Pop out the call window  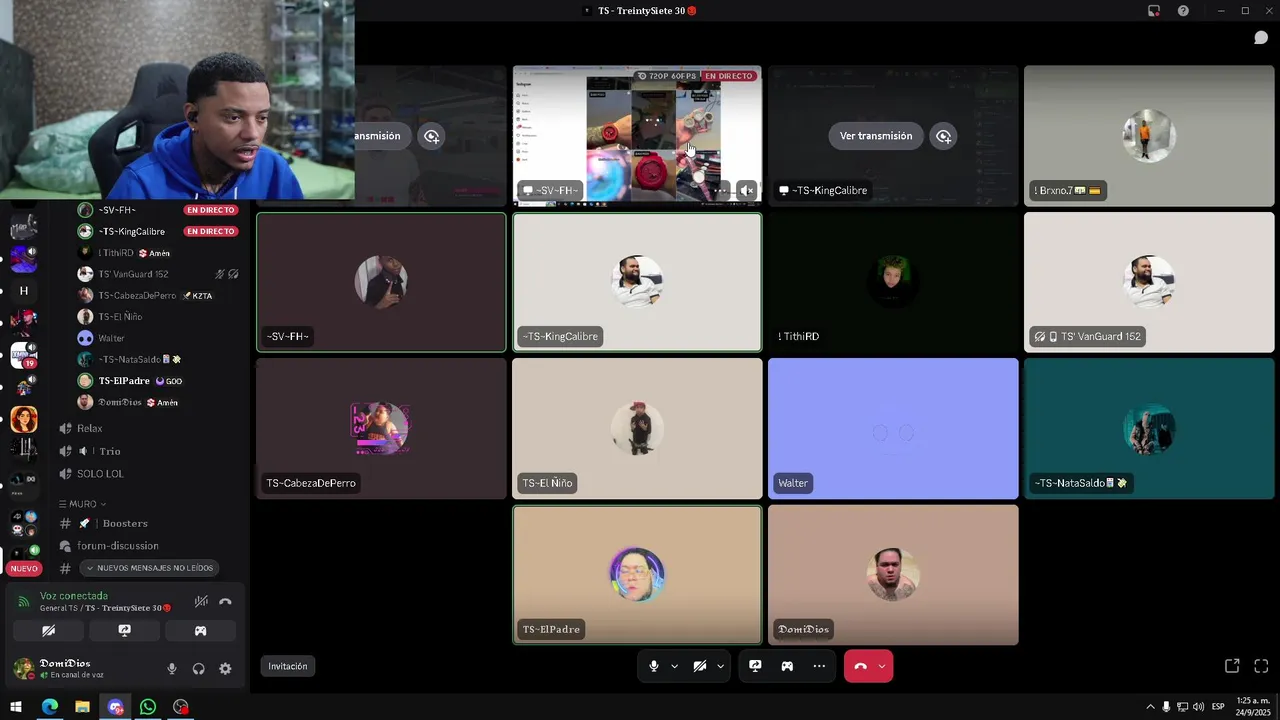coord(1232,666)
